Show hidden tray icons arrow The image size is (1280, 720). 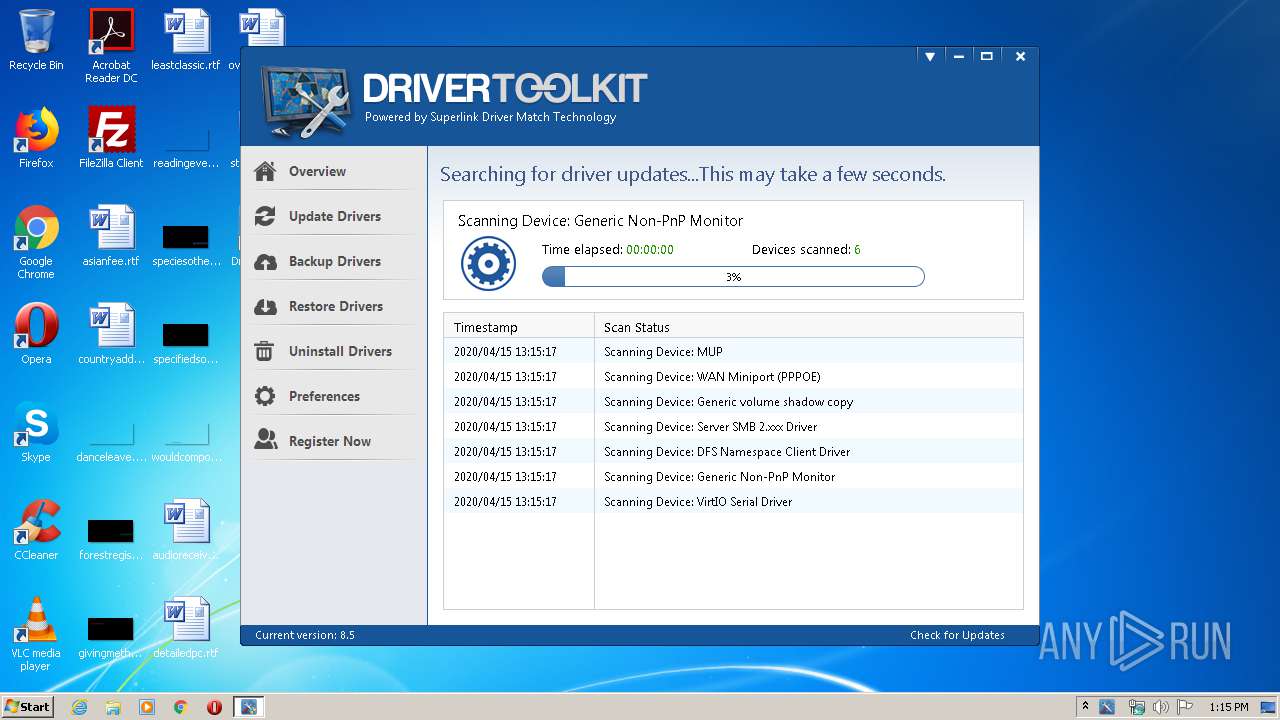(x=1085, y=707)
